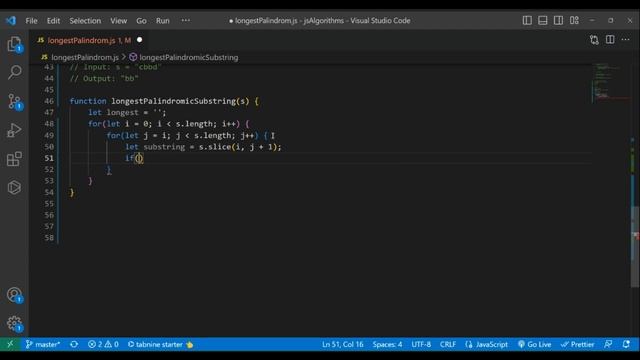
Task: Start Go Live server
Action: coord(534,344)
